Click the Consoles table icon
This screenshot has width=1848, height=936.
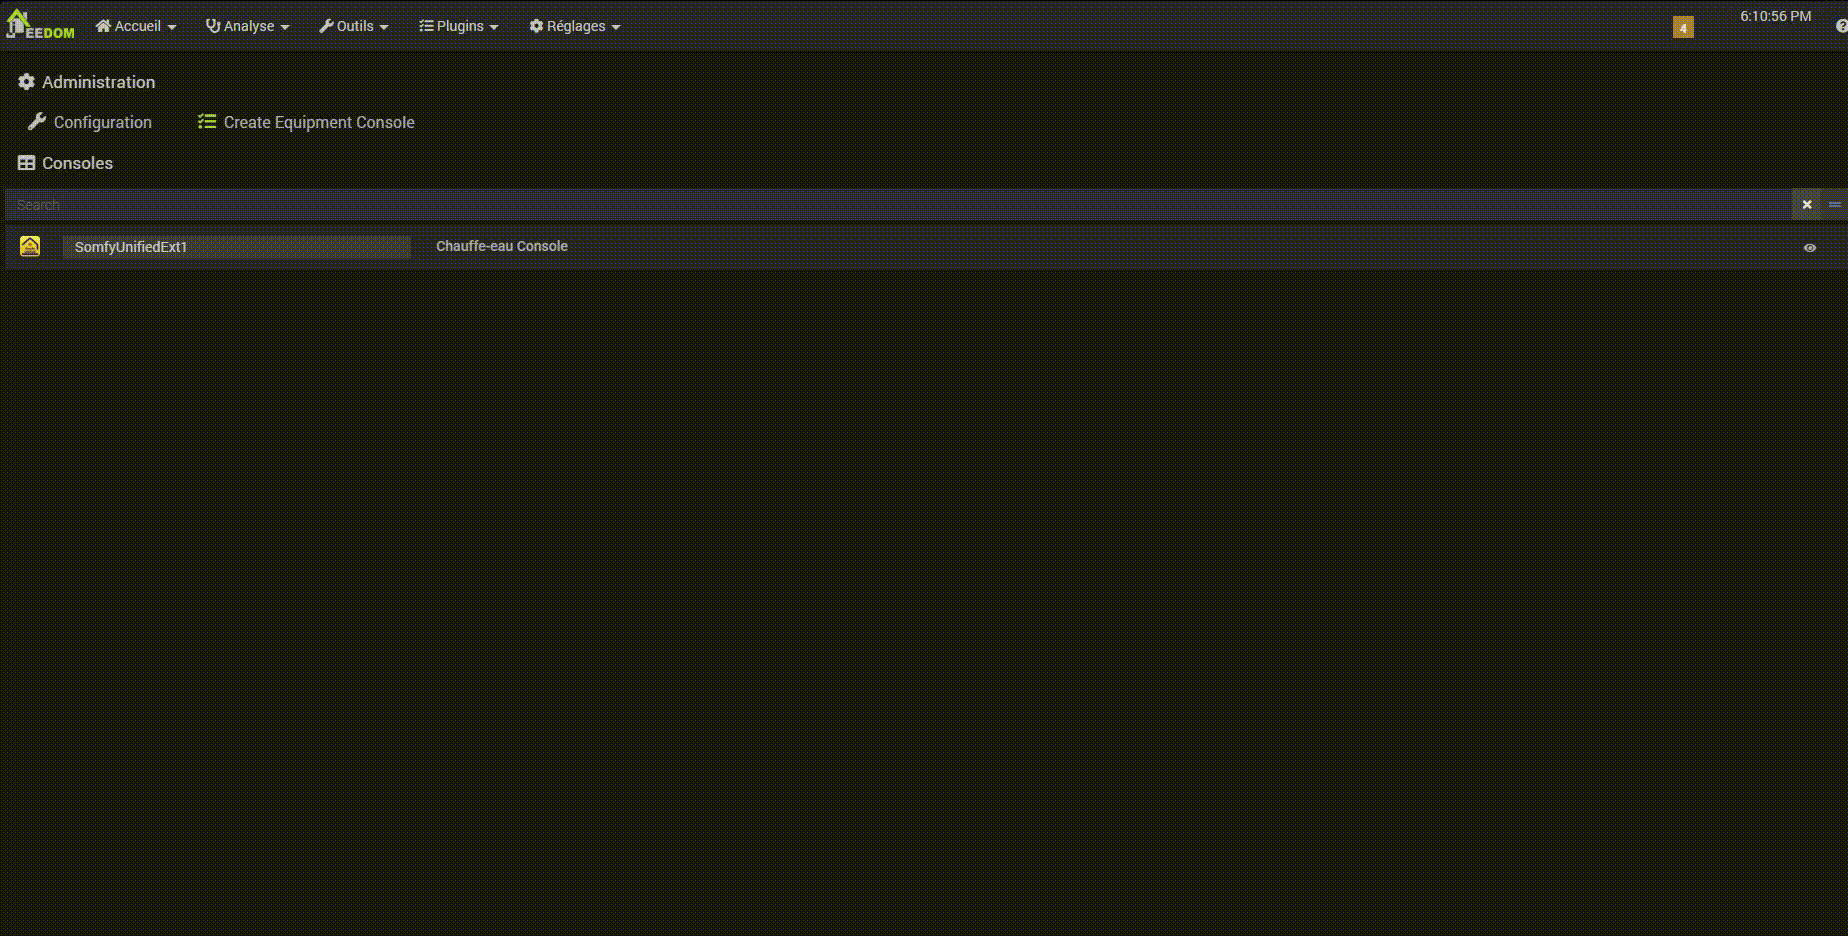click(x=26, y=162)
